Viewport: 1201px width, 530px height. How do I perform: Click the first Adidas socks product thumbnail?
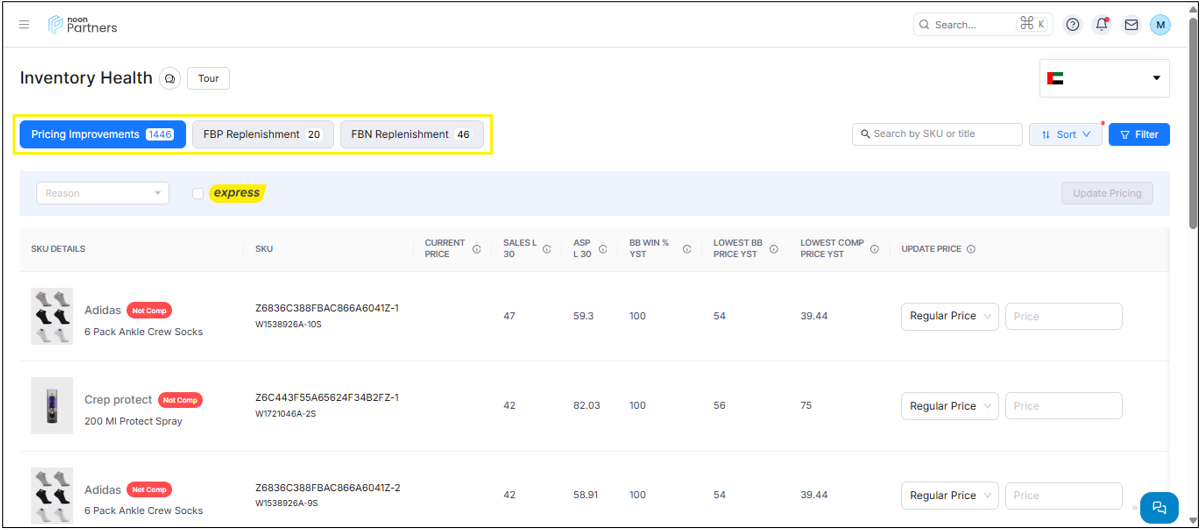point(52,317)
